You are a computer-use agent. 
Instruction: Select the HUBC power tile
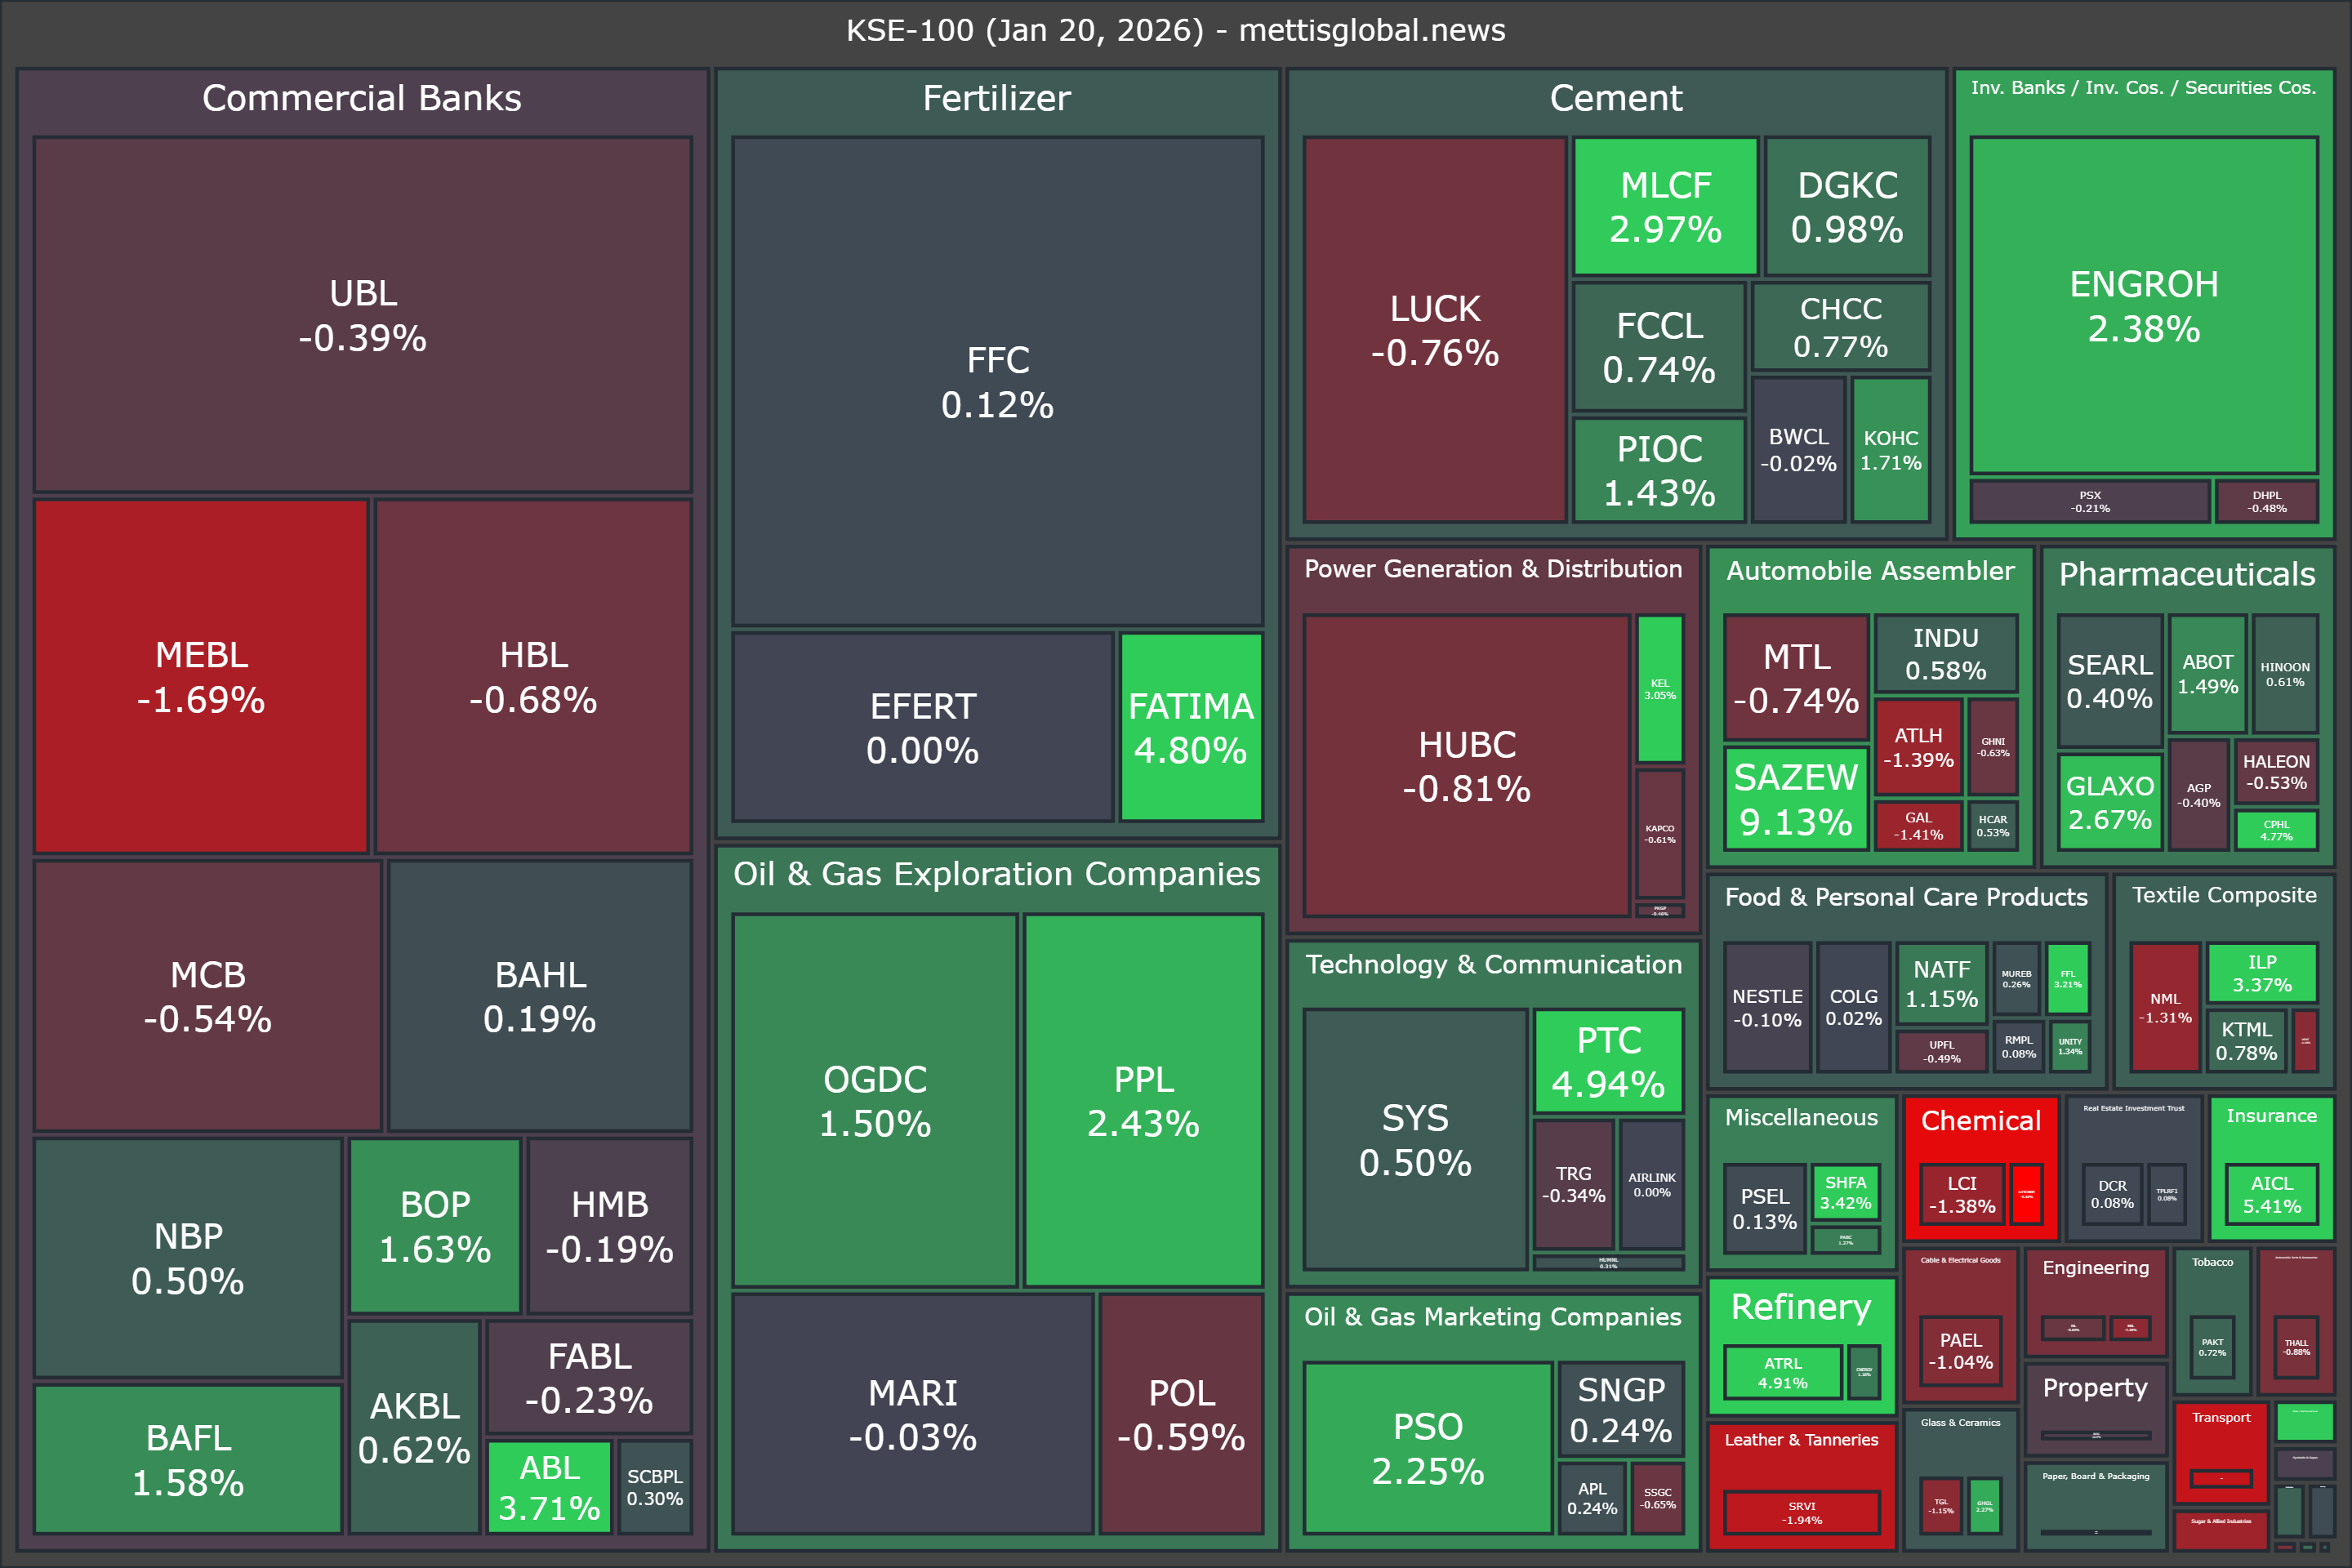pos(1466,766)
